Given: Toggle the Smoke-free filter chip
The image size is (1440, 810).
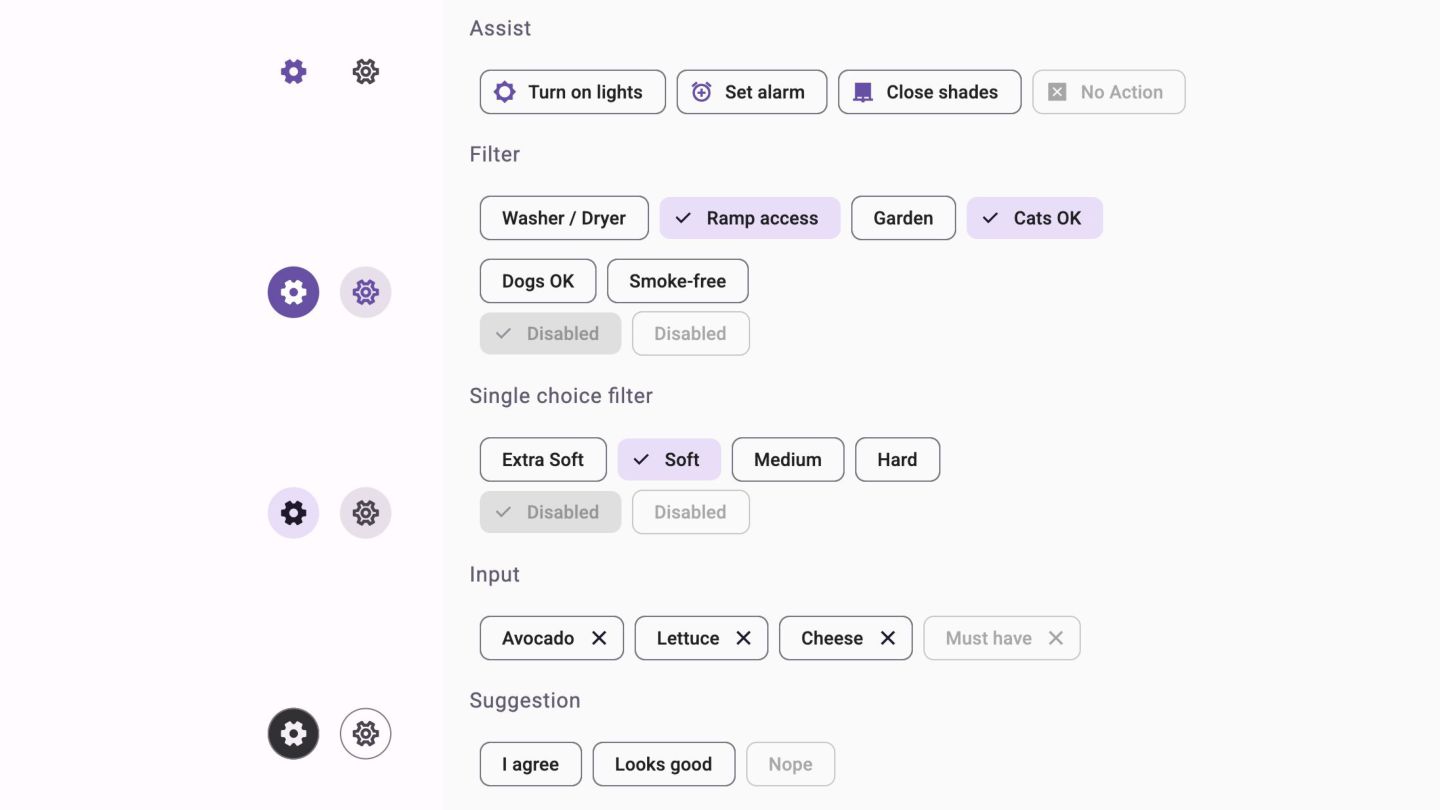Looking at the screenshot, I should [x=677, y=281].
